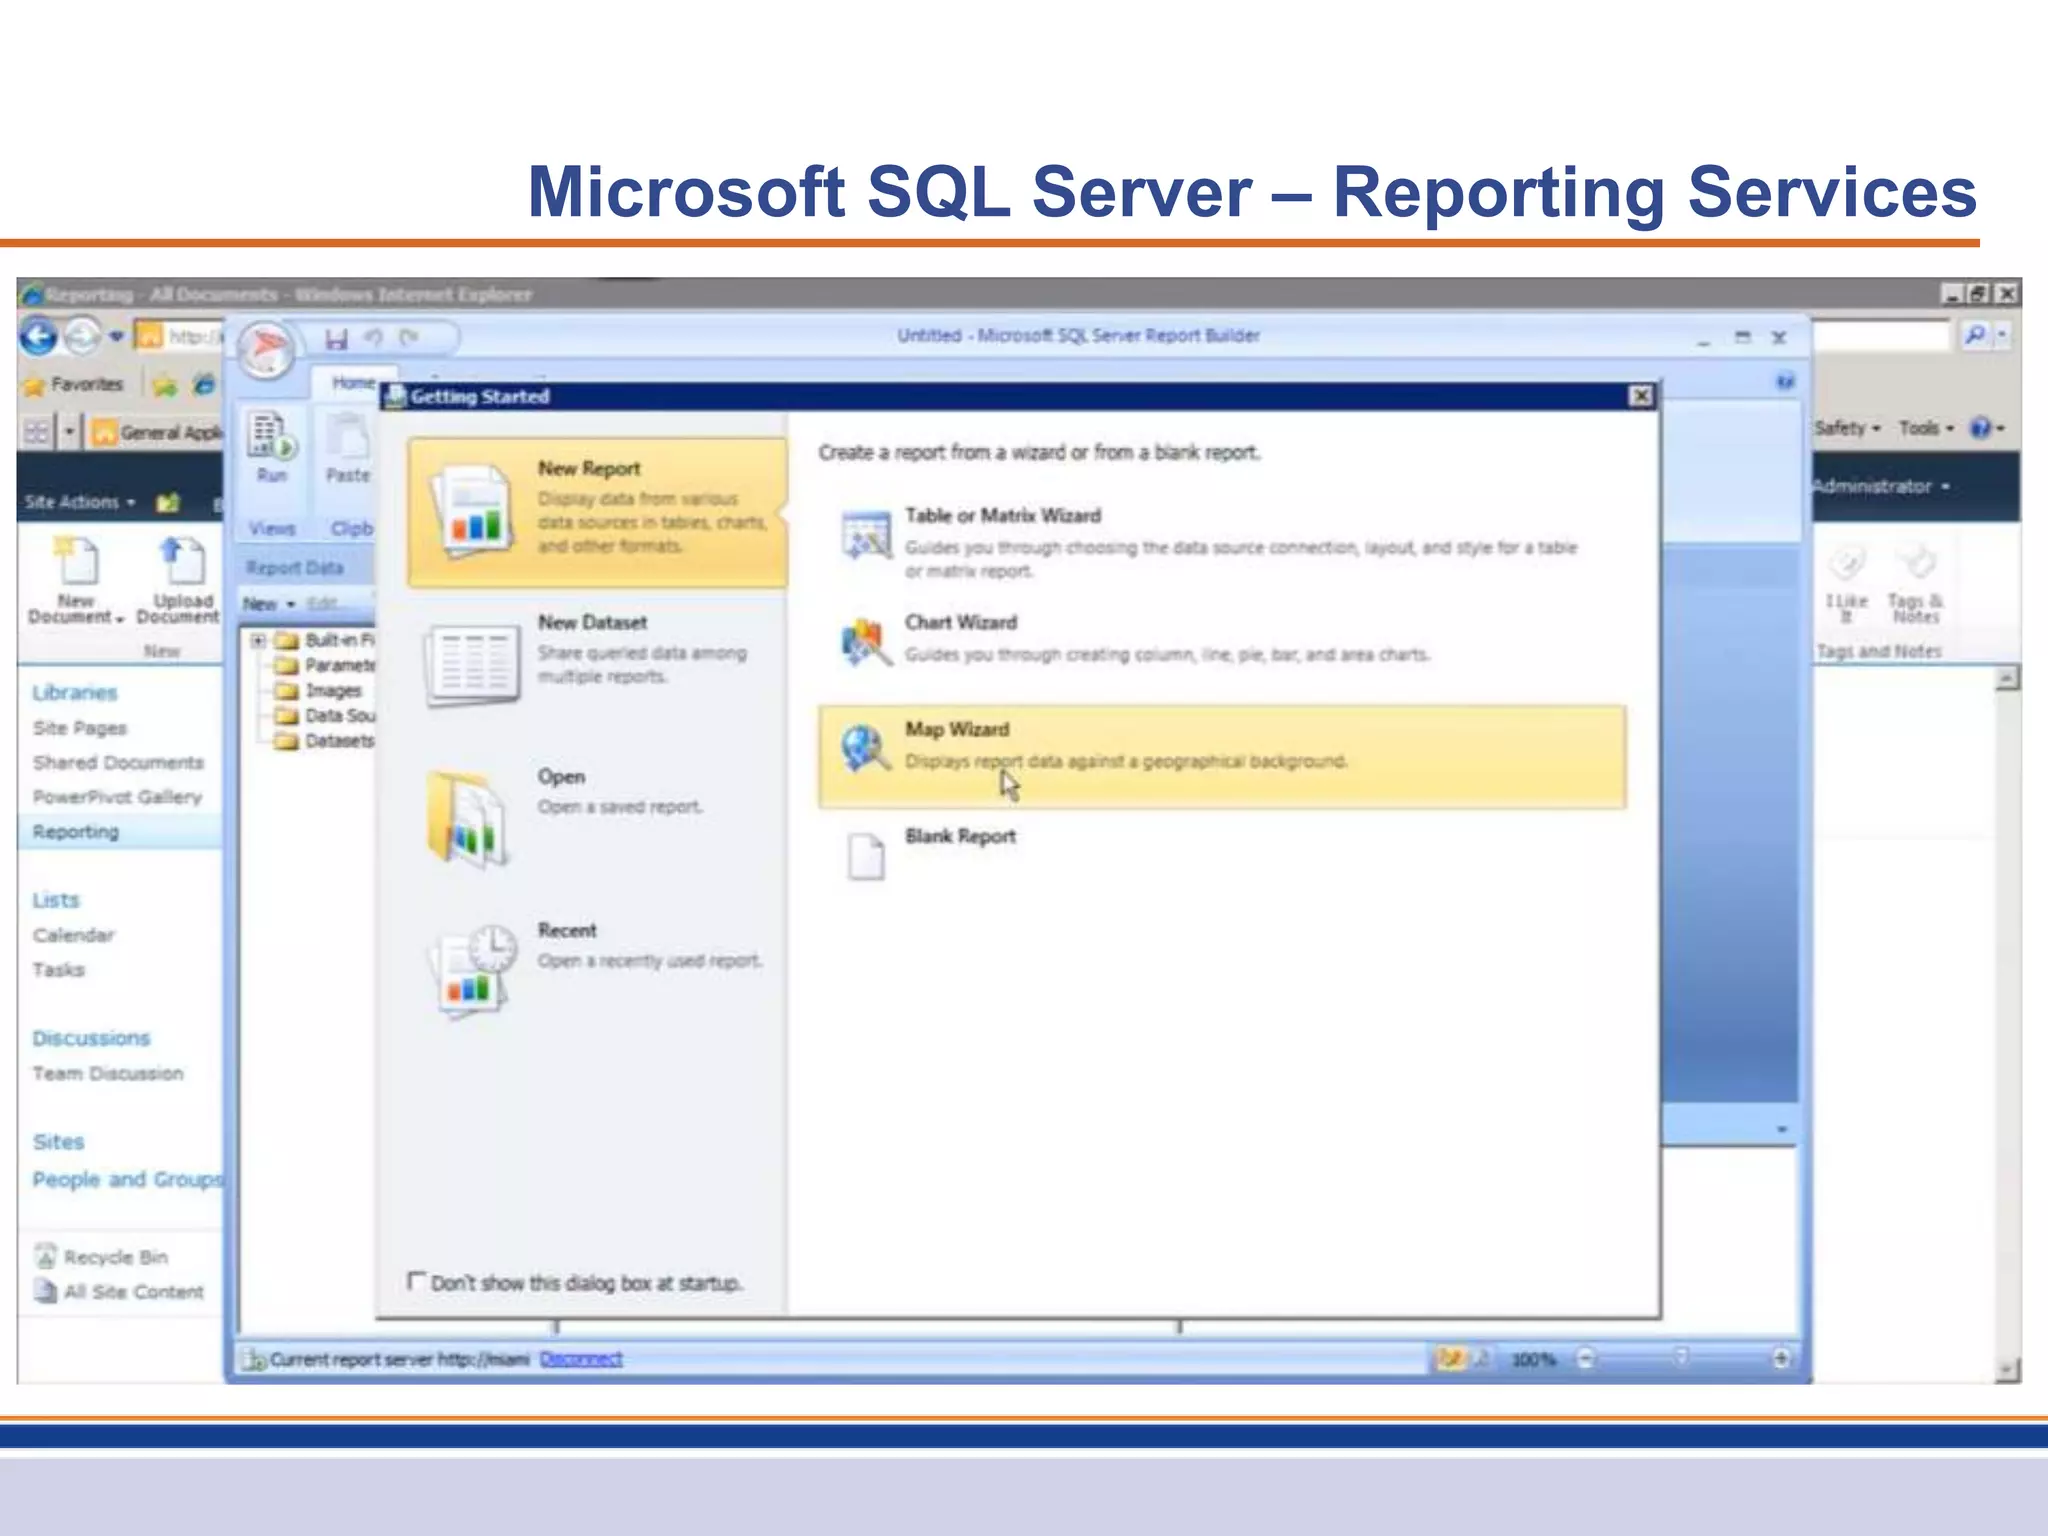Open the Lists heading link

pos(55,900)
